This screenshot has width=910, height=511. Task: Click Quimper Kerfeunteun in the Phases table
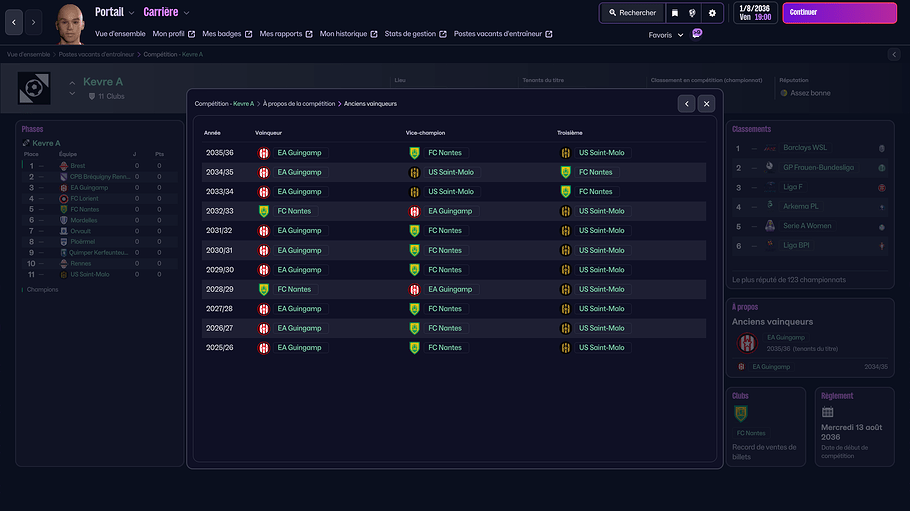[99, 253]
